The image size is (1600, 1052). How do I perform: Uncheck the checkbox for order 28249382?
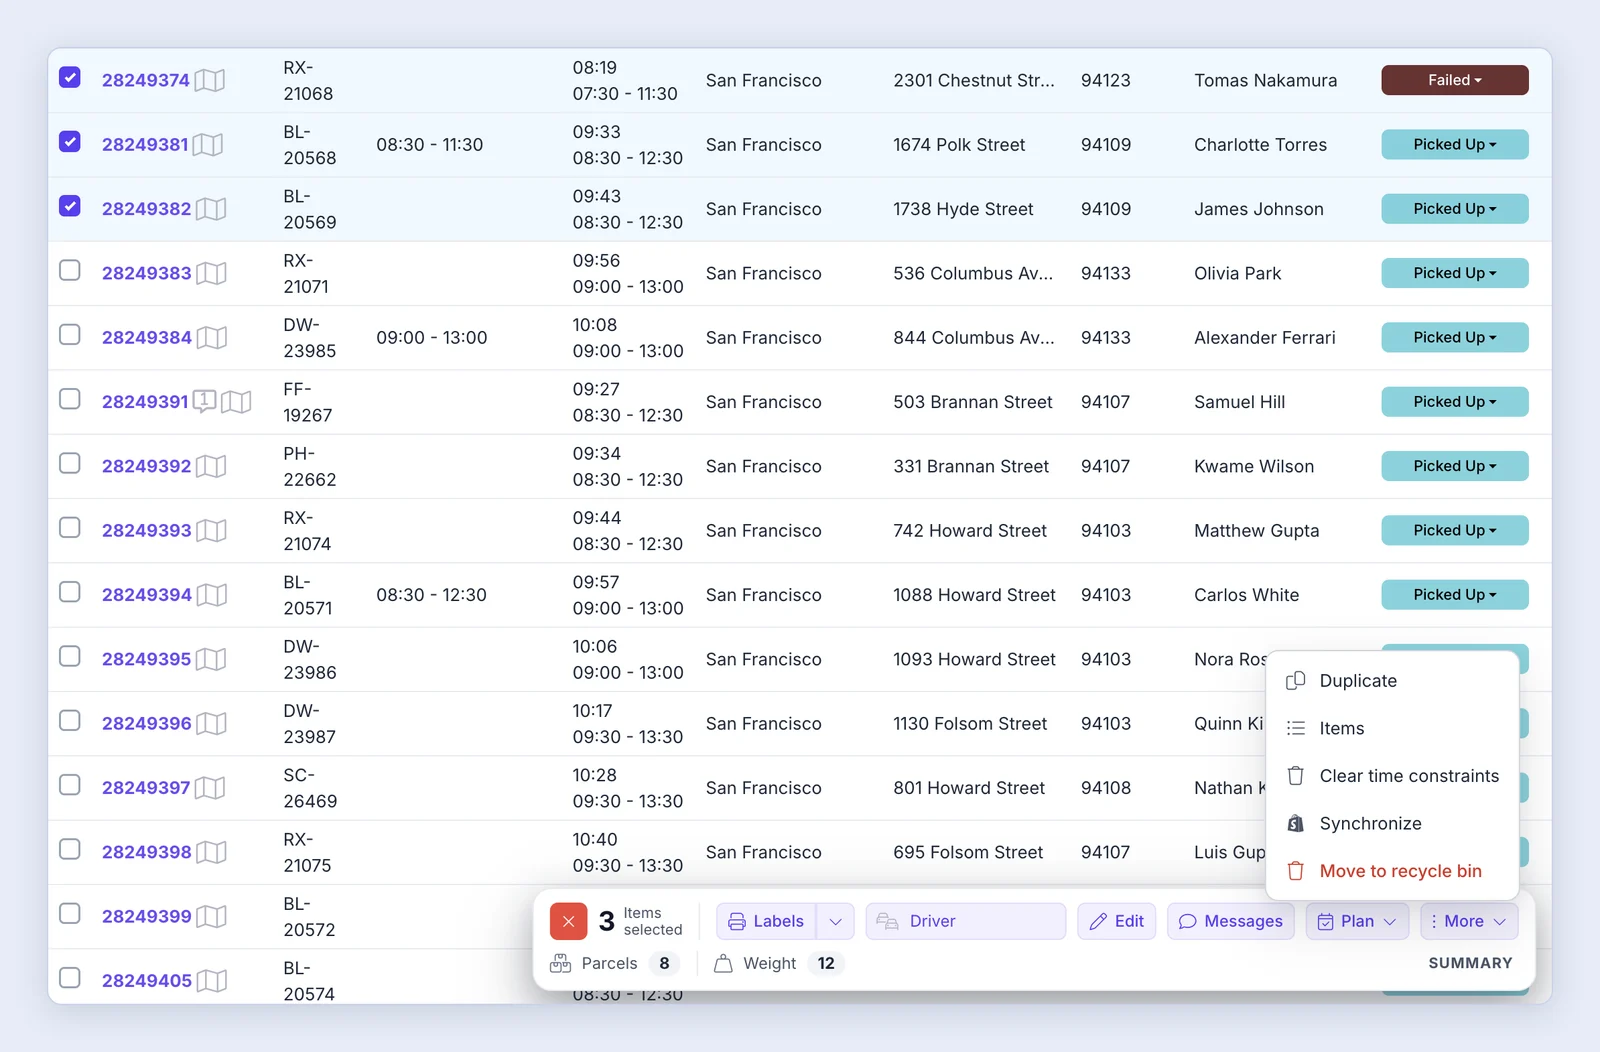[70, 206]
